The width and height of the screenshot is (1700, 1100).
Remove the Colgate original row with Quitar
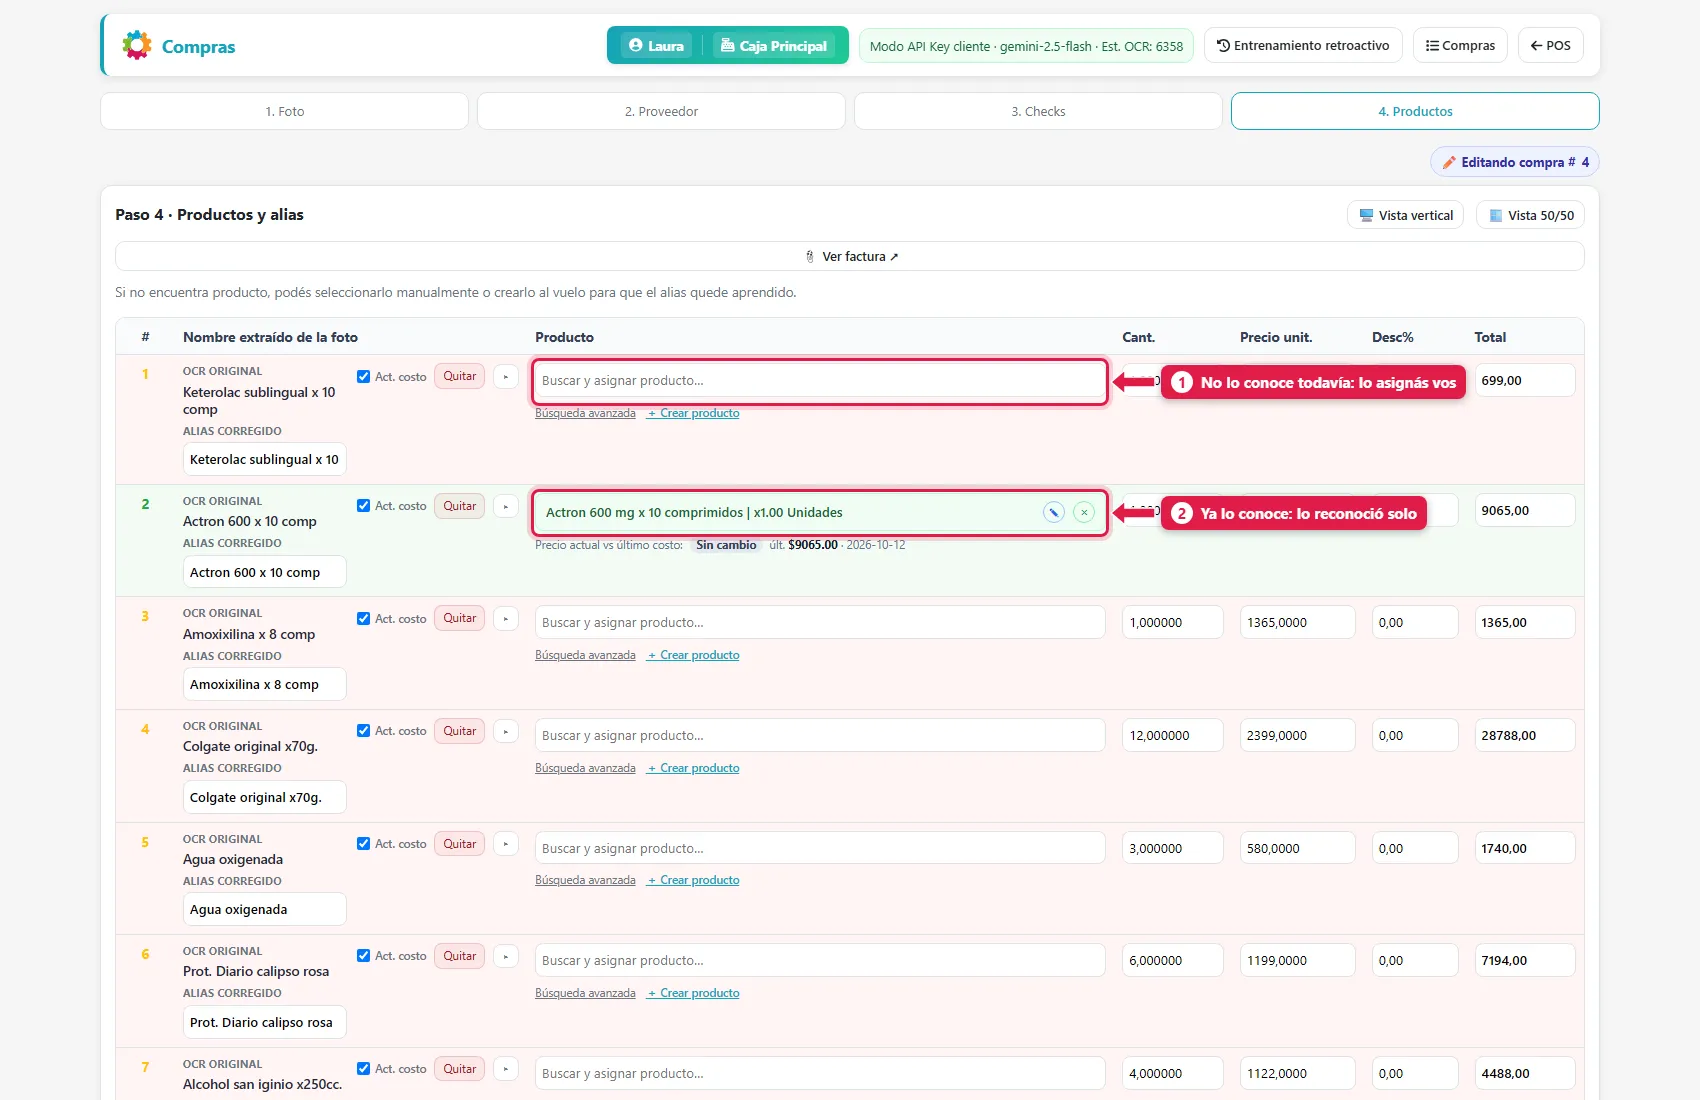pyautogui.click(x=460, y=731)
